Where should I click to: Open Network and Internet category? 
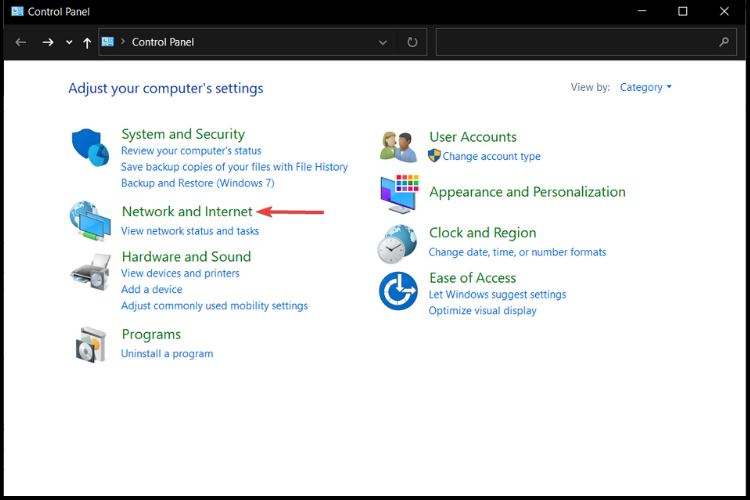[x=187, y=211]
